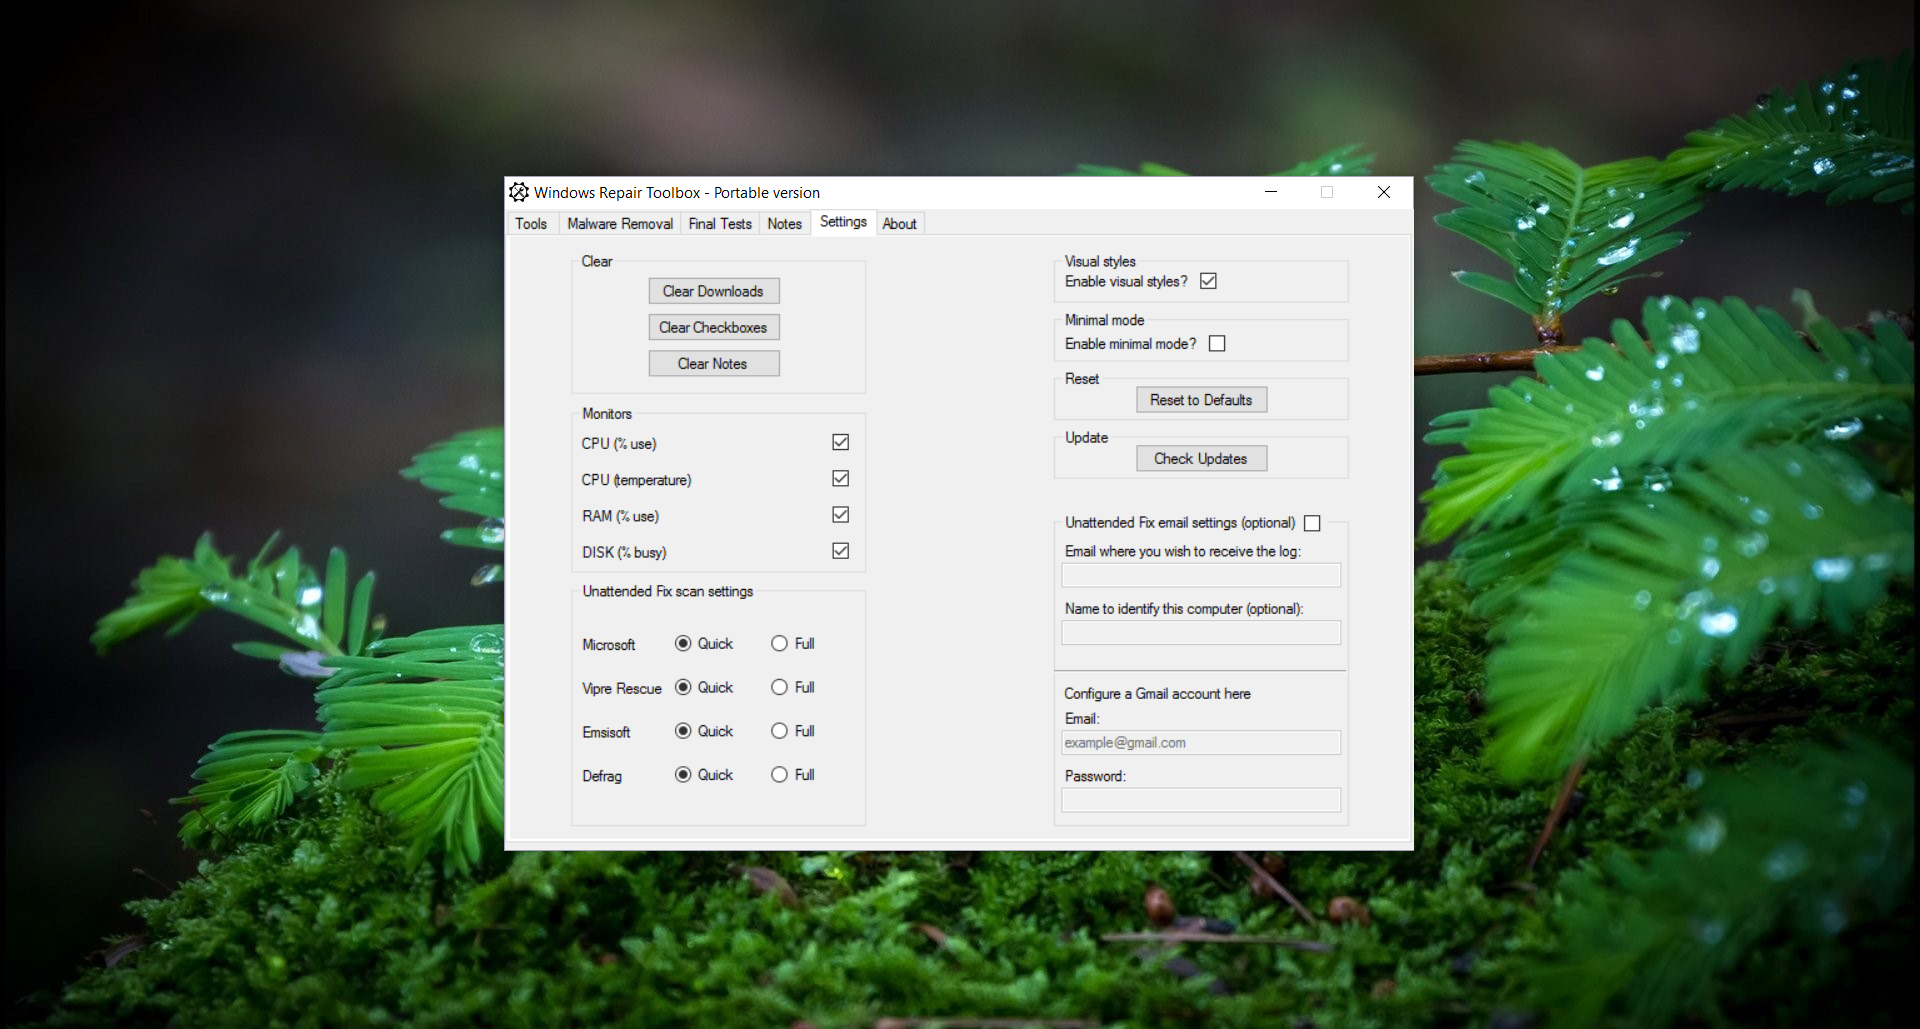1920x1029 pixels.
Task: Click the Gmail Password input field
Action: point(1201,800)
